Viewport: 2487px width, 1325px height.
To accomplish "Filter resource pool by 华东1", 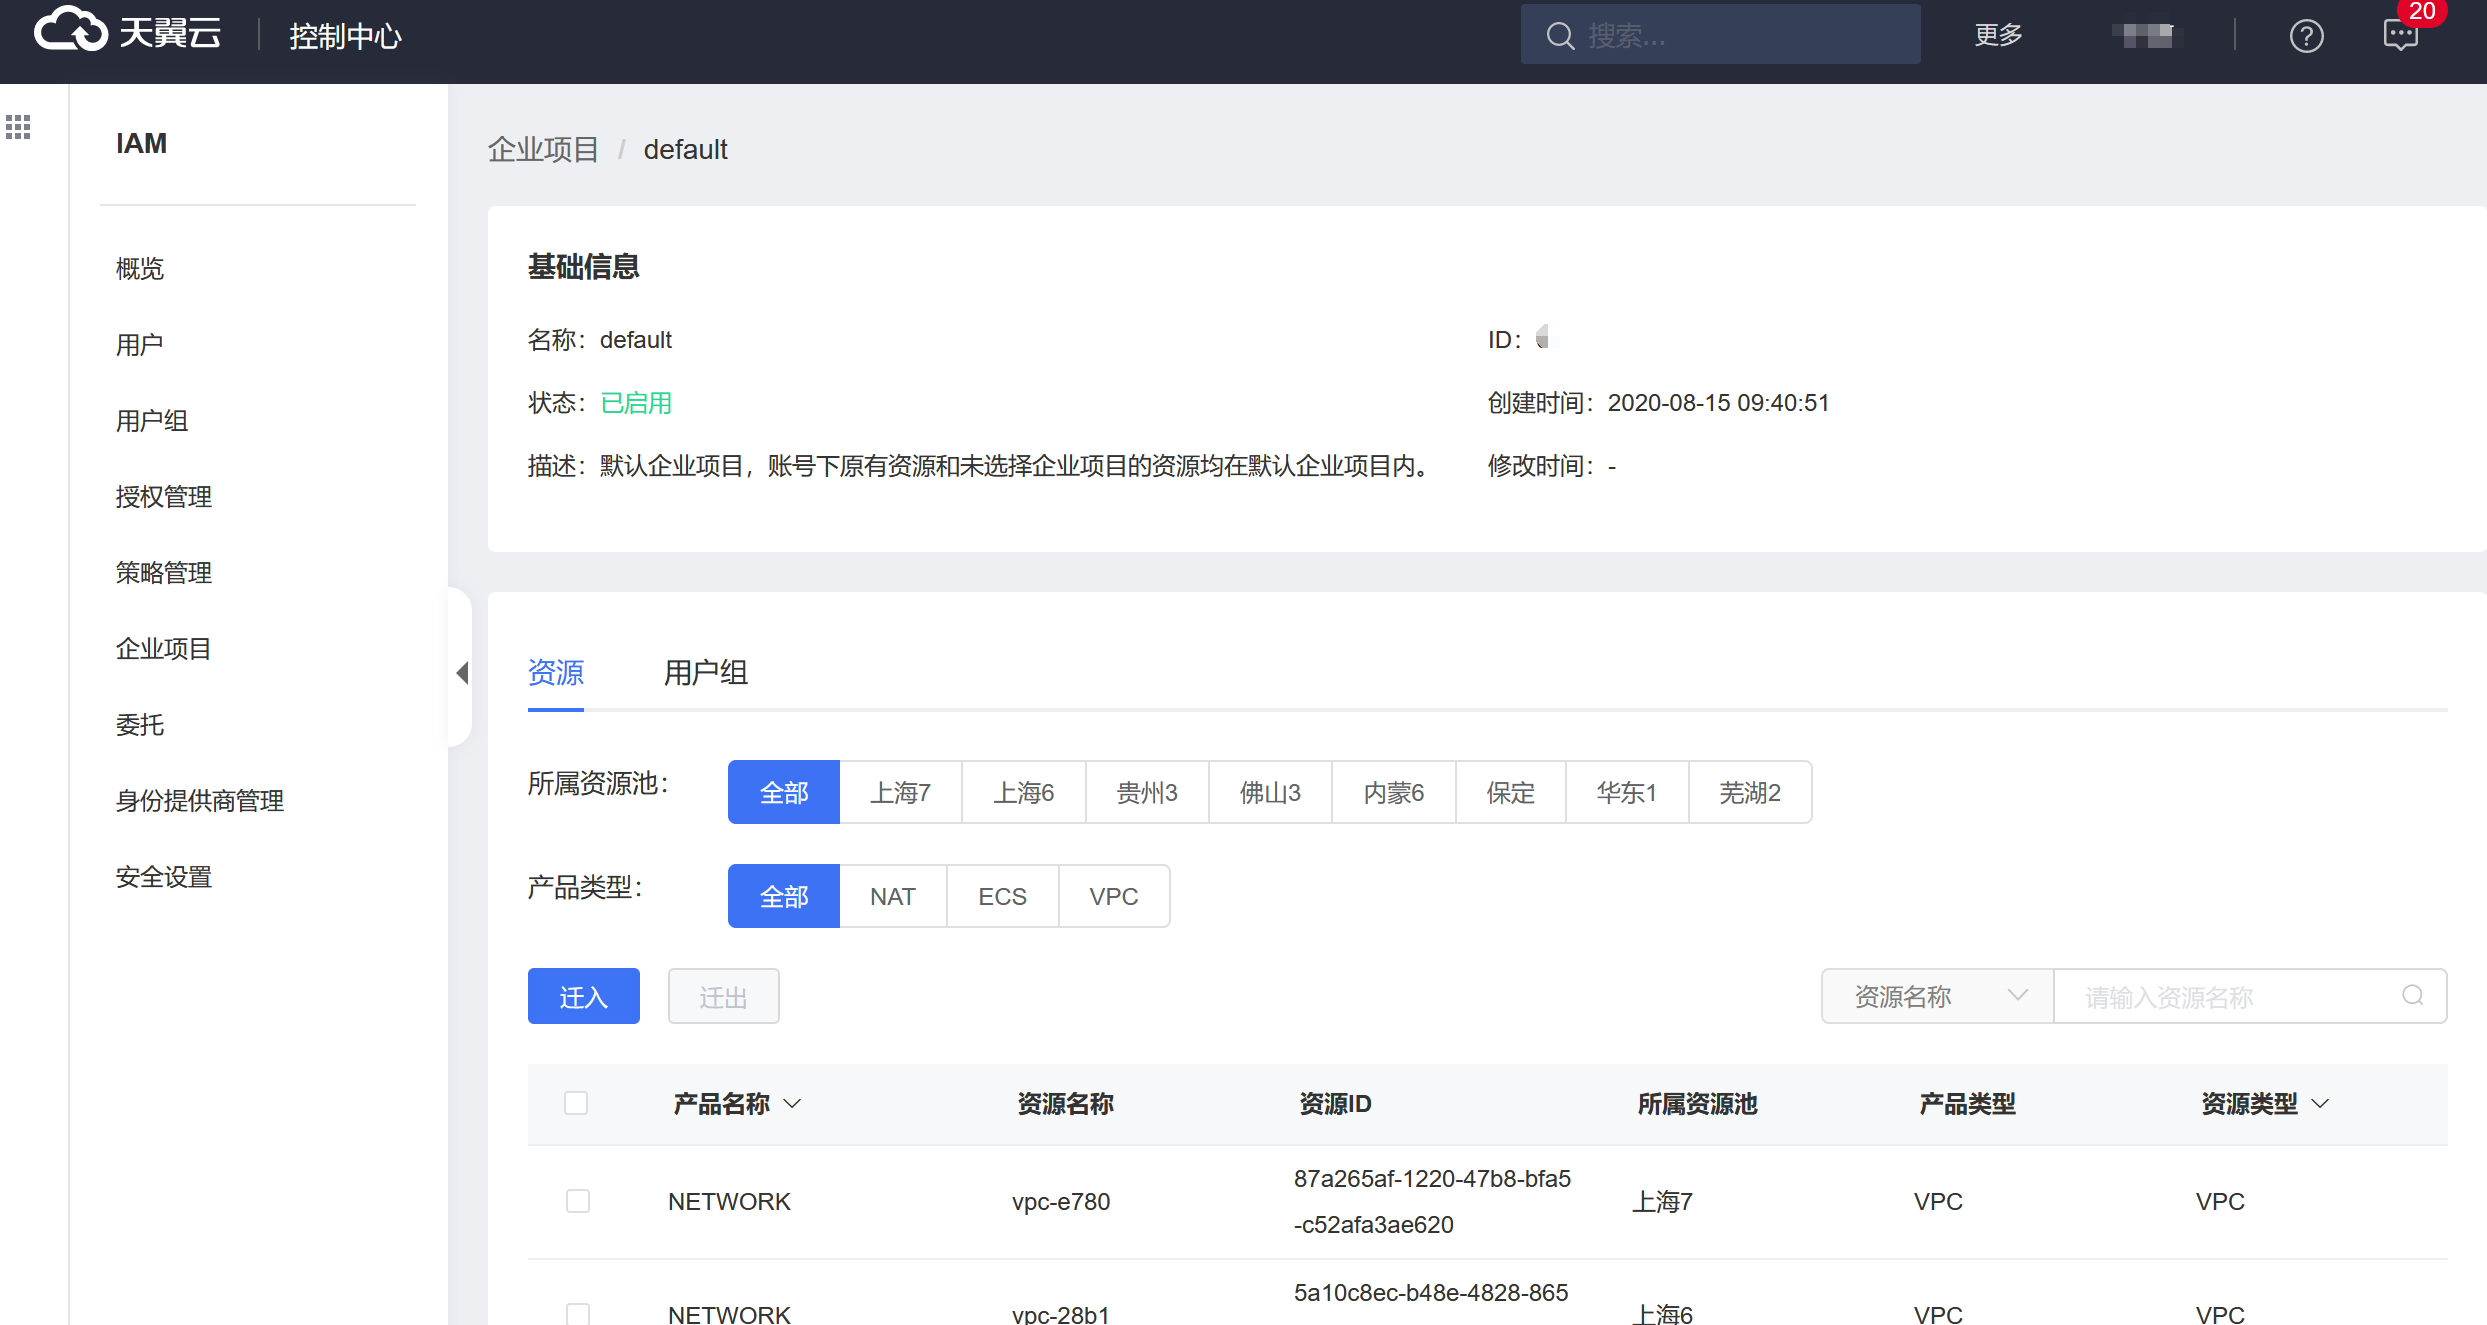I will click(x=1627, y=792).
